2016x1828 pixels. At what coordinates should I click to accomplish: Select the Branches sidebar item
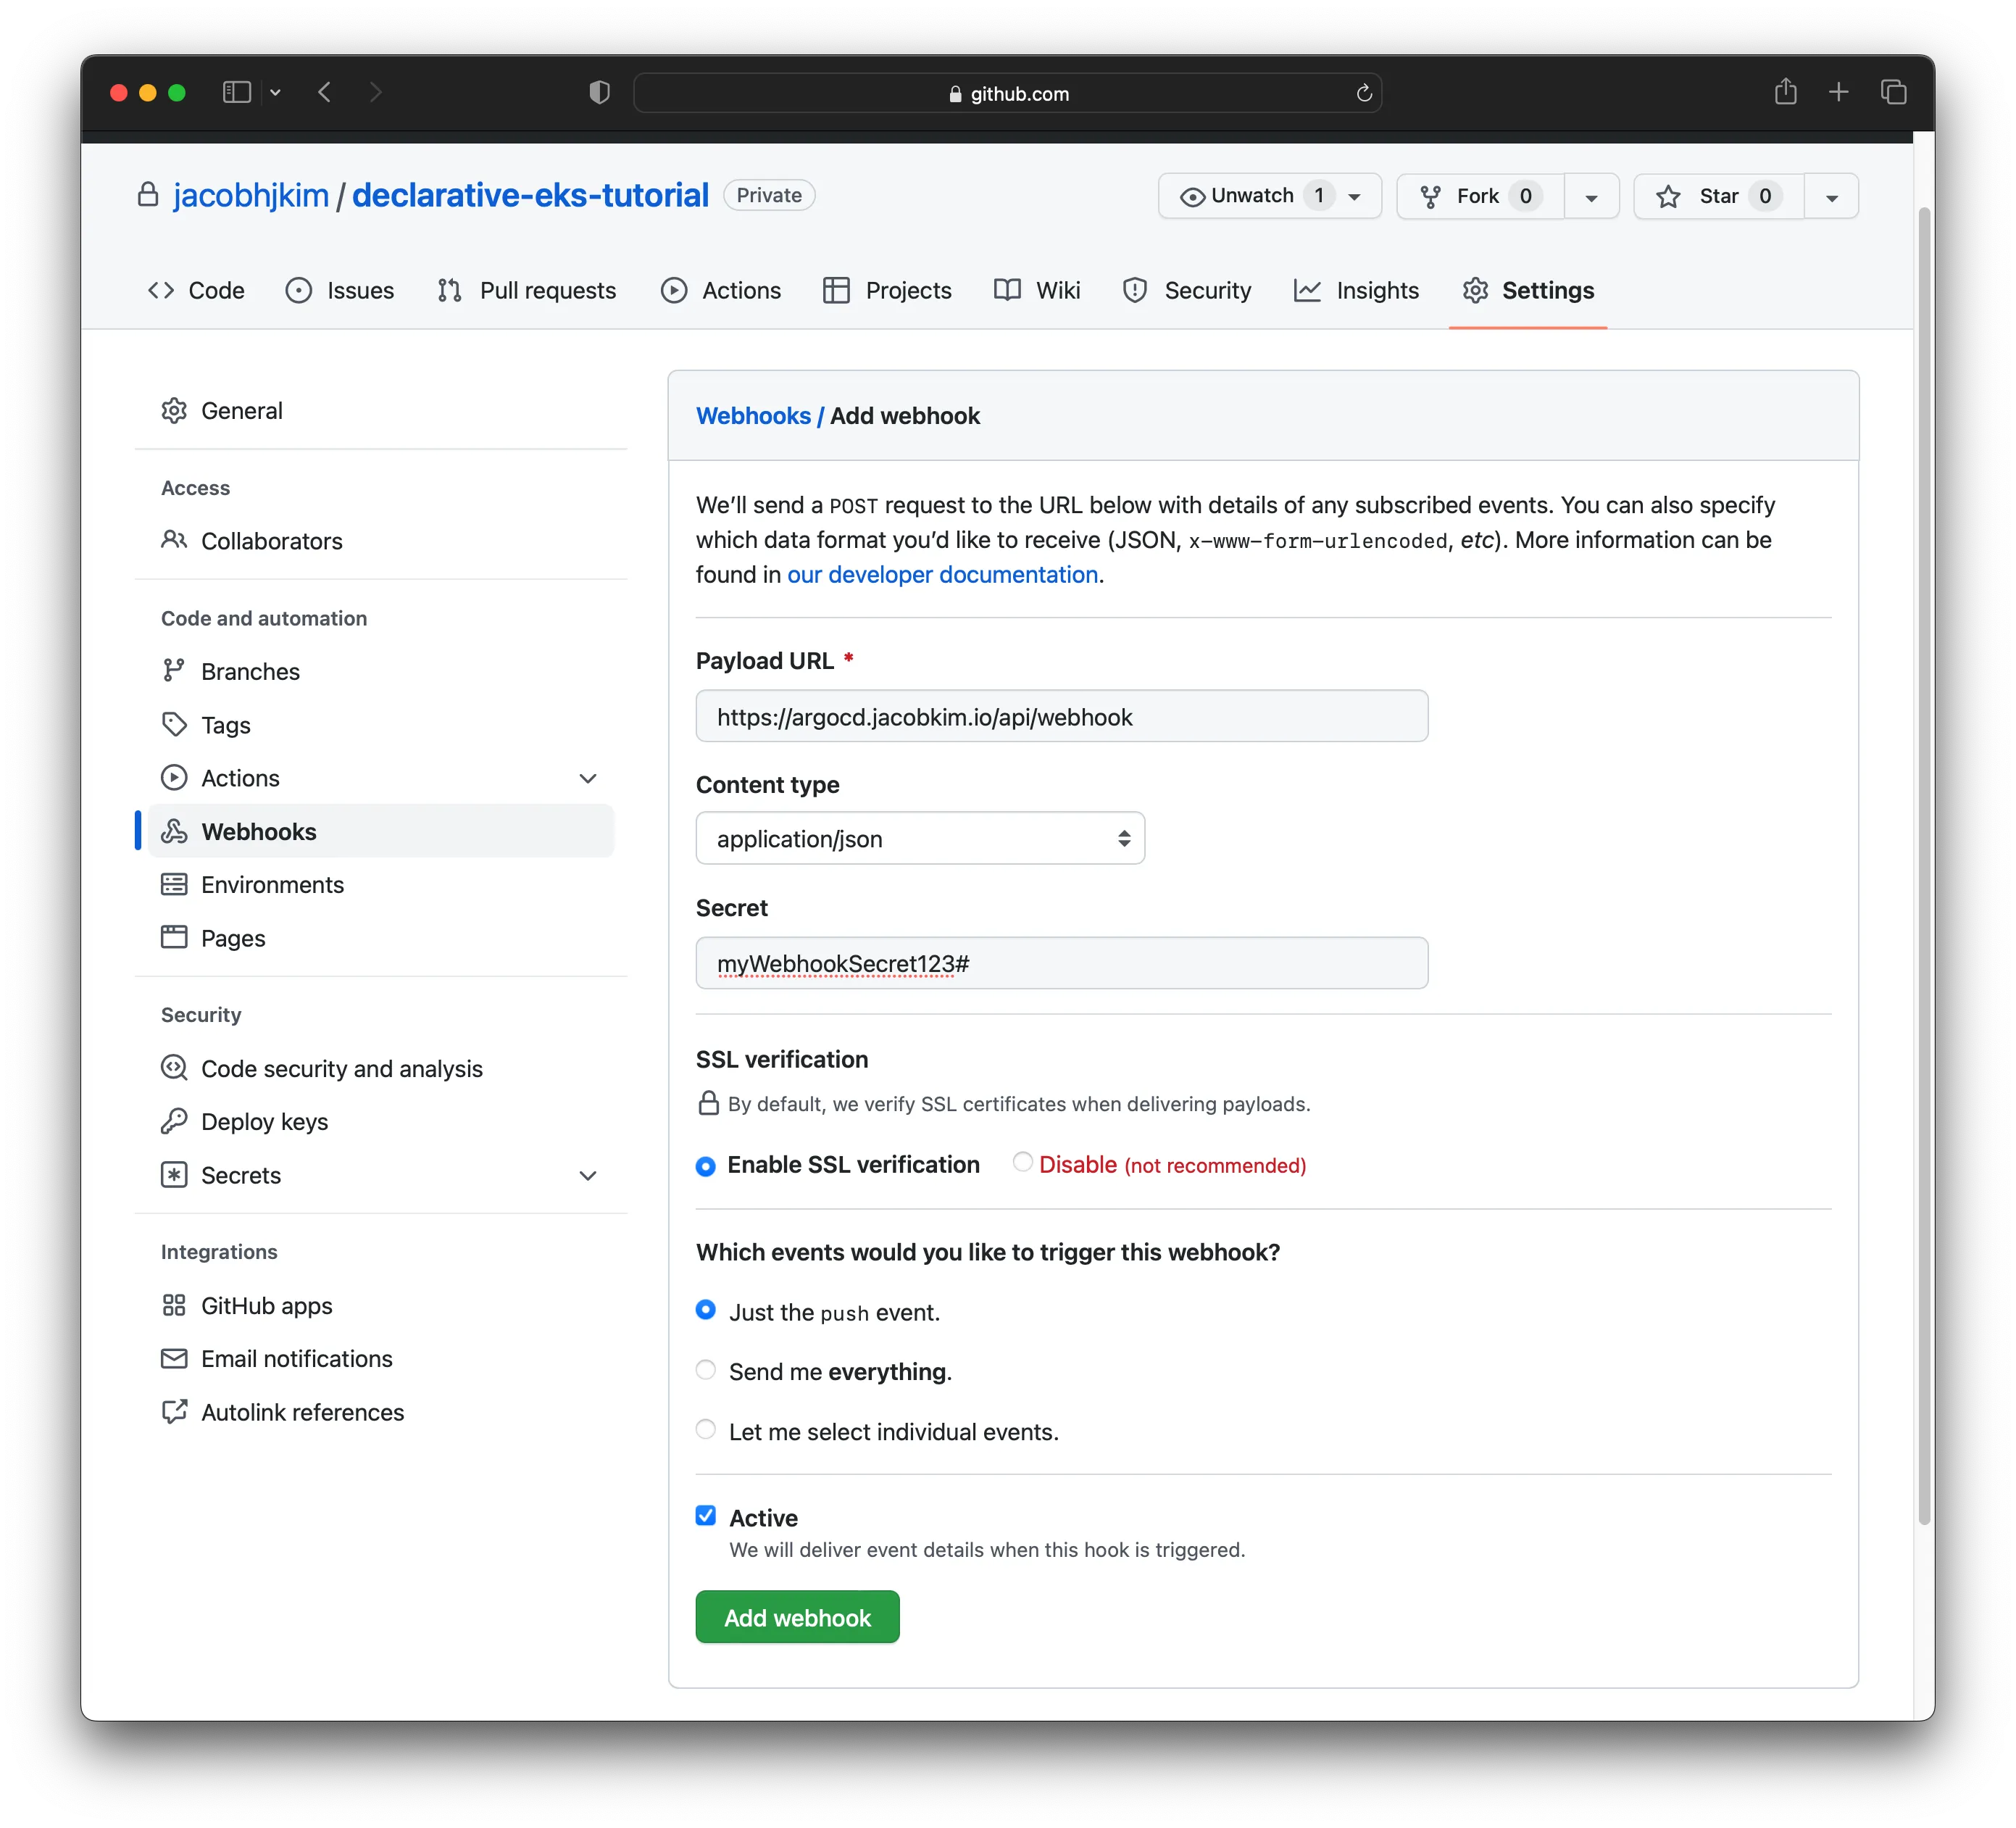[249, 671]
